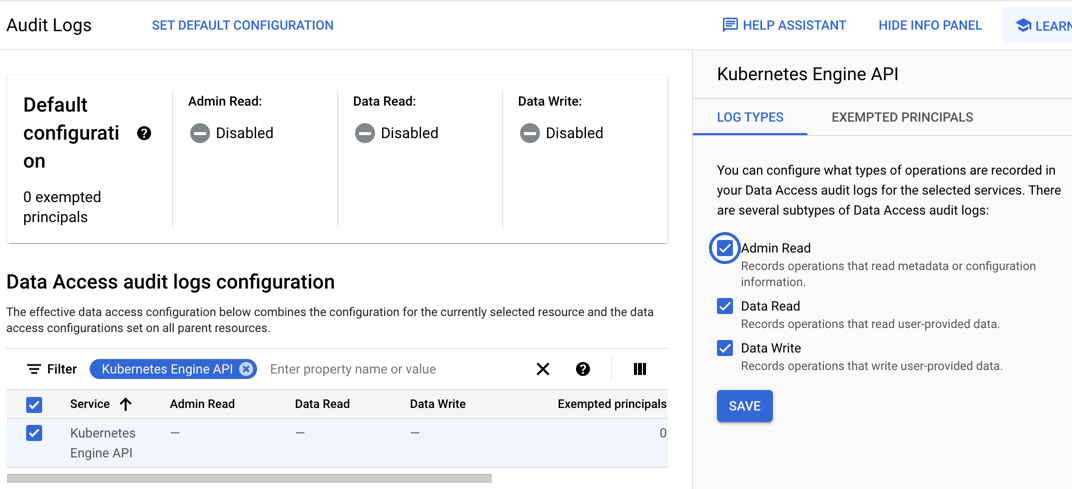Screen dimensions: 1072x489
Task: Click the Learn graduation cap icon
Action: [1023, 25]
